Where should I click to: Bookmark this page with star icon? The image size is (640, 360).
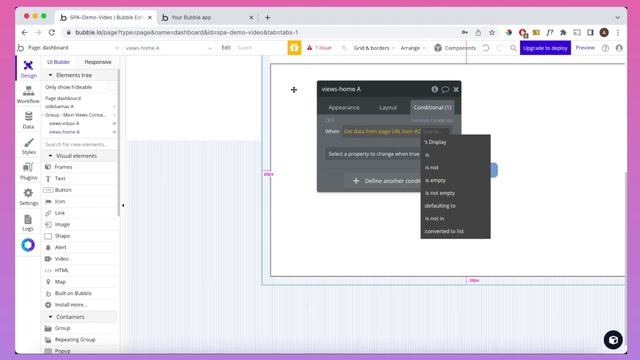point(492,32)
